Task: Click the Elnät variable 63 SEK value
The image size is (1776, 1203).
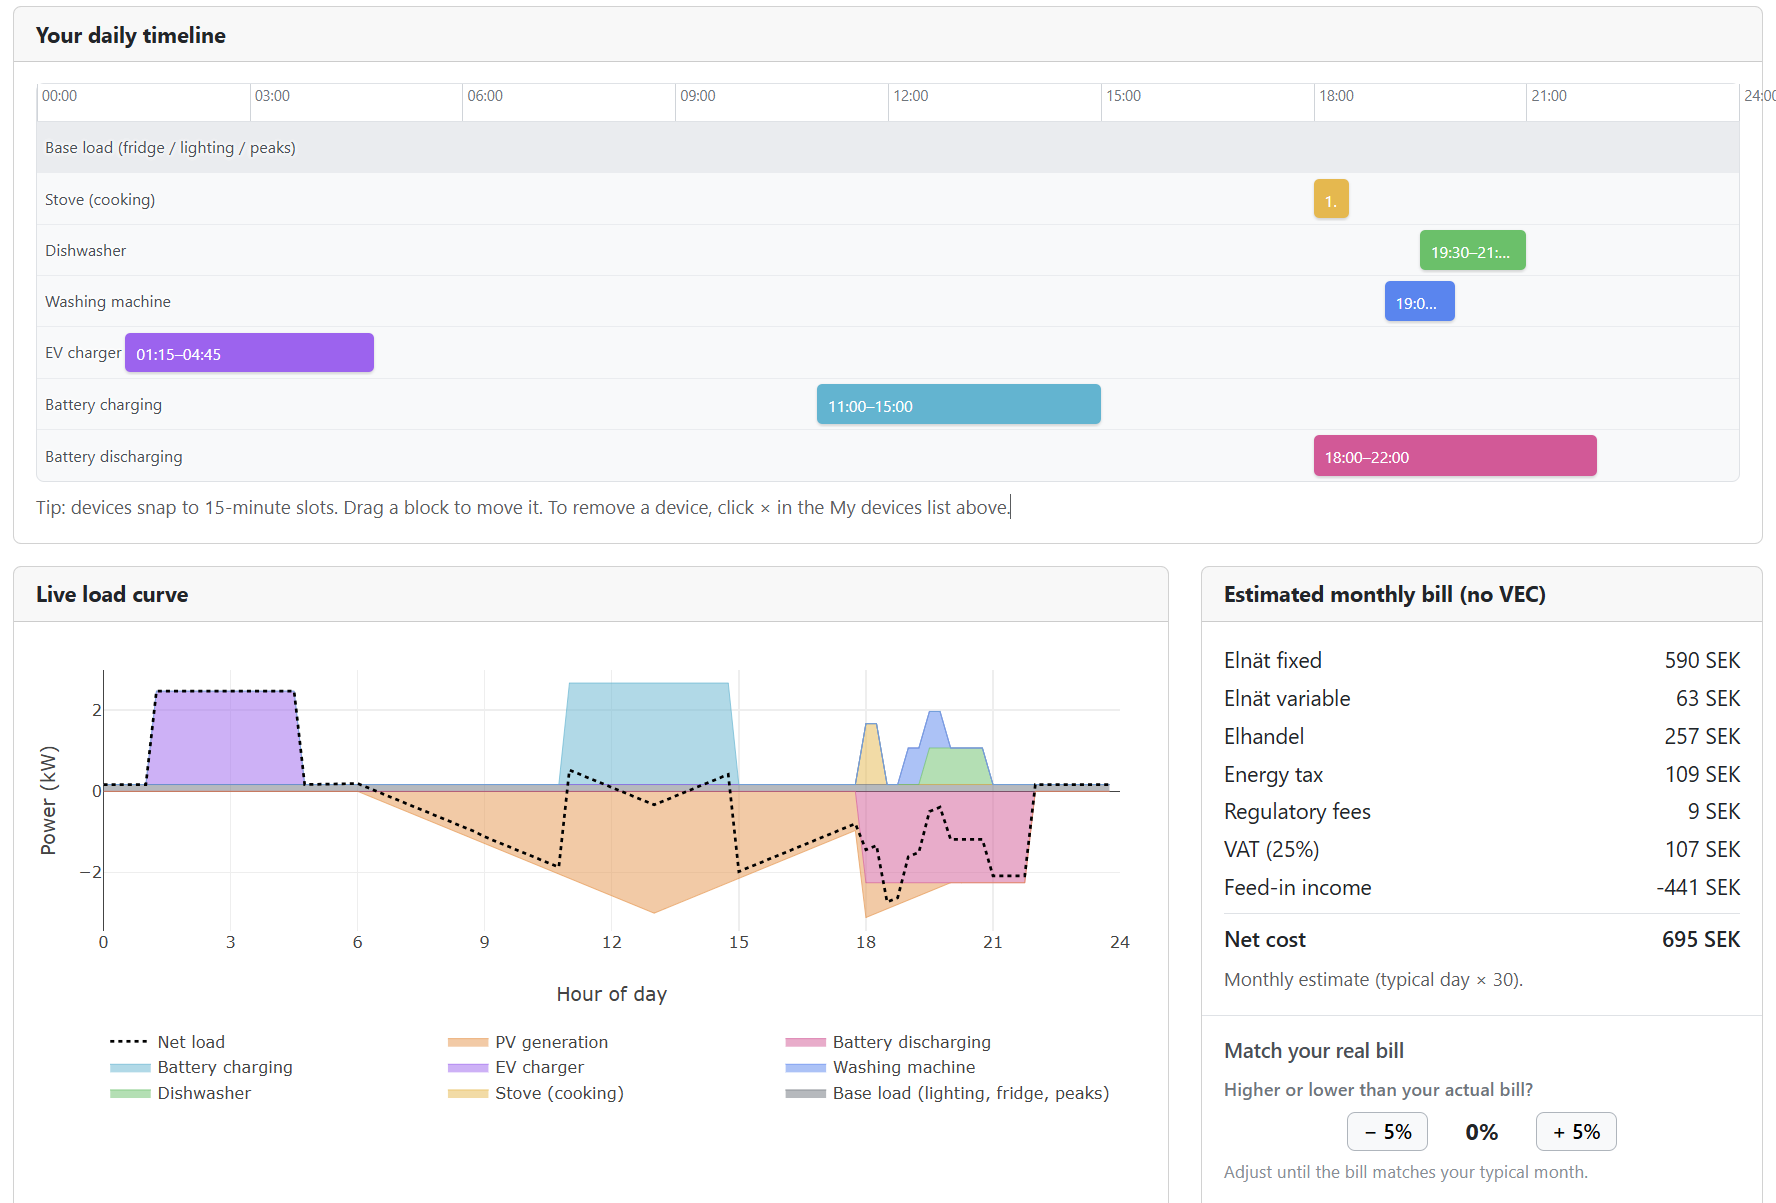Action: (x=1708, y=698)
